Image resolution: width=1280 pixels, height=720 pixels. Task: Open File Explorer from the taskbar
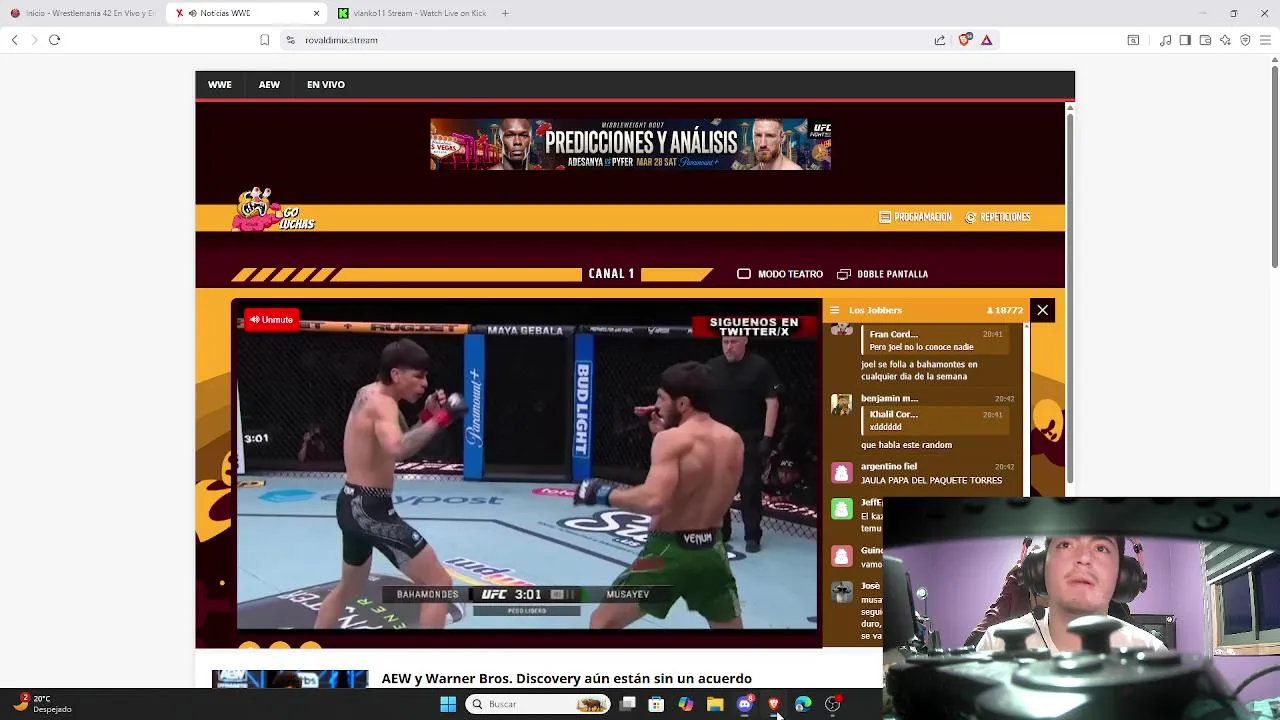pos(715,704)
